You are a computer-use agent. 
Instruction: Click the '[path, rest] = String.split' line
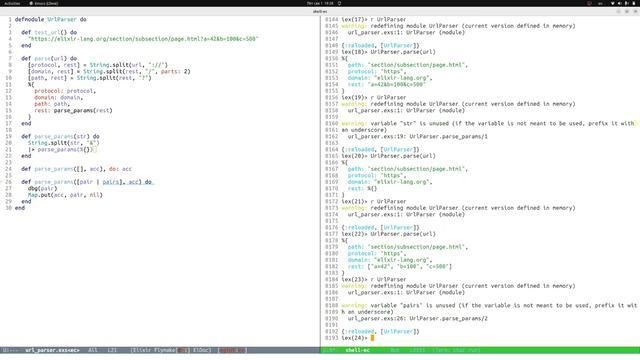(x=89, y=78)
